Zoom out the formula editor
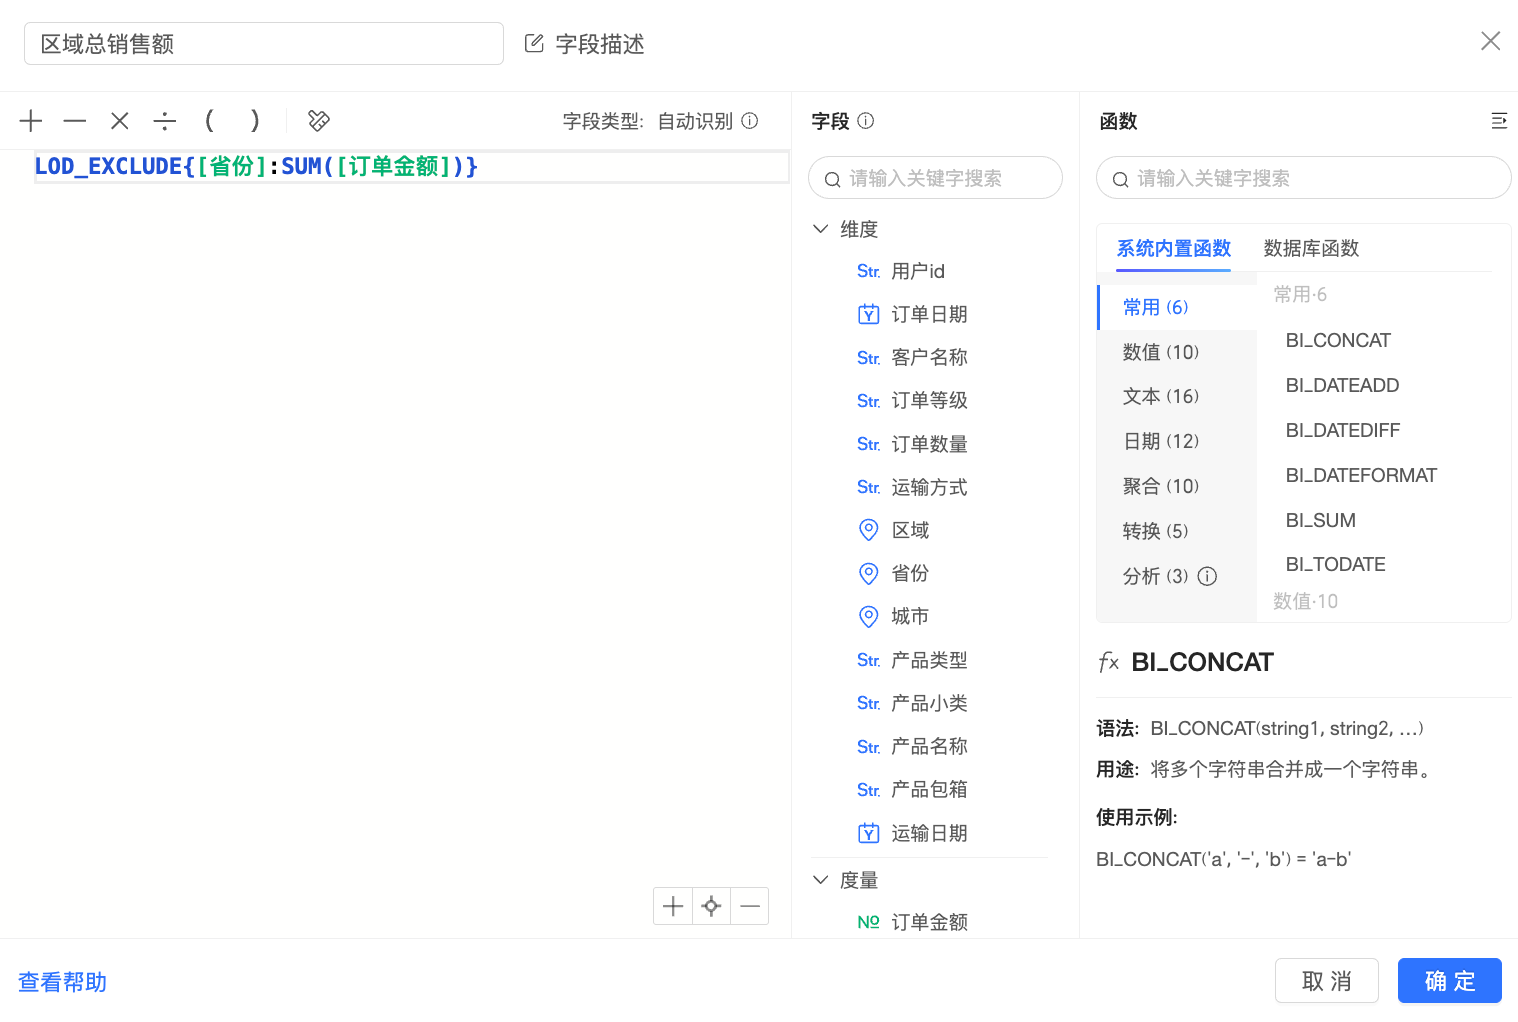 point(750,906)
